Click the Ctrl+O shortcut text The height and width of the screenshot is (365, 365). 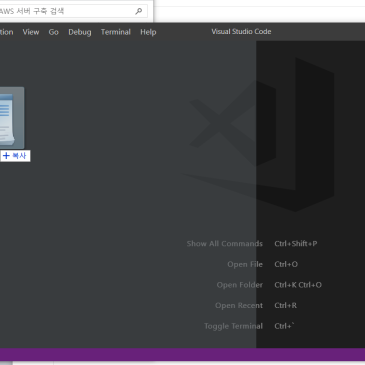286,264
